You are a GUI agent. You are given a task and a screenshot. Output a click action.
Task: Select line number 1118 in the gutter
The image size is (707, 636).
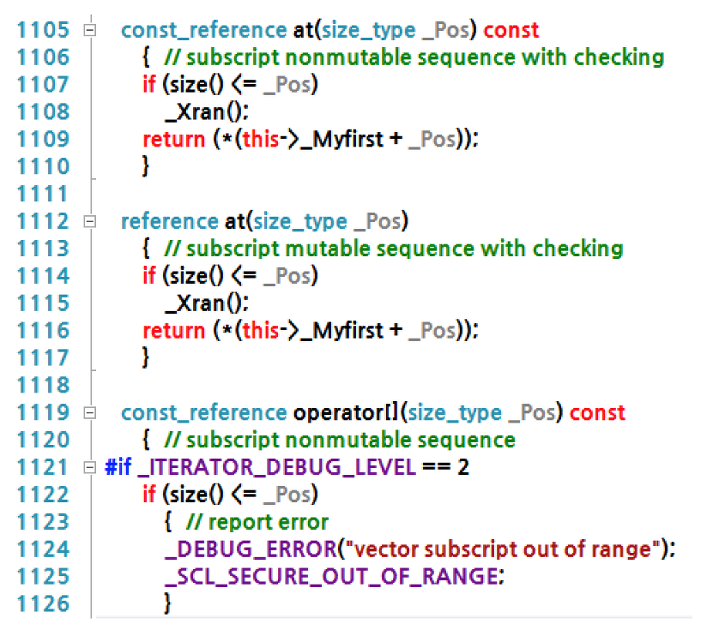coord(43,385)
